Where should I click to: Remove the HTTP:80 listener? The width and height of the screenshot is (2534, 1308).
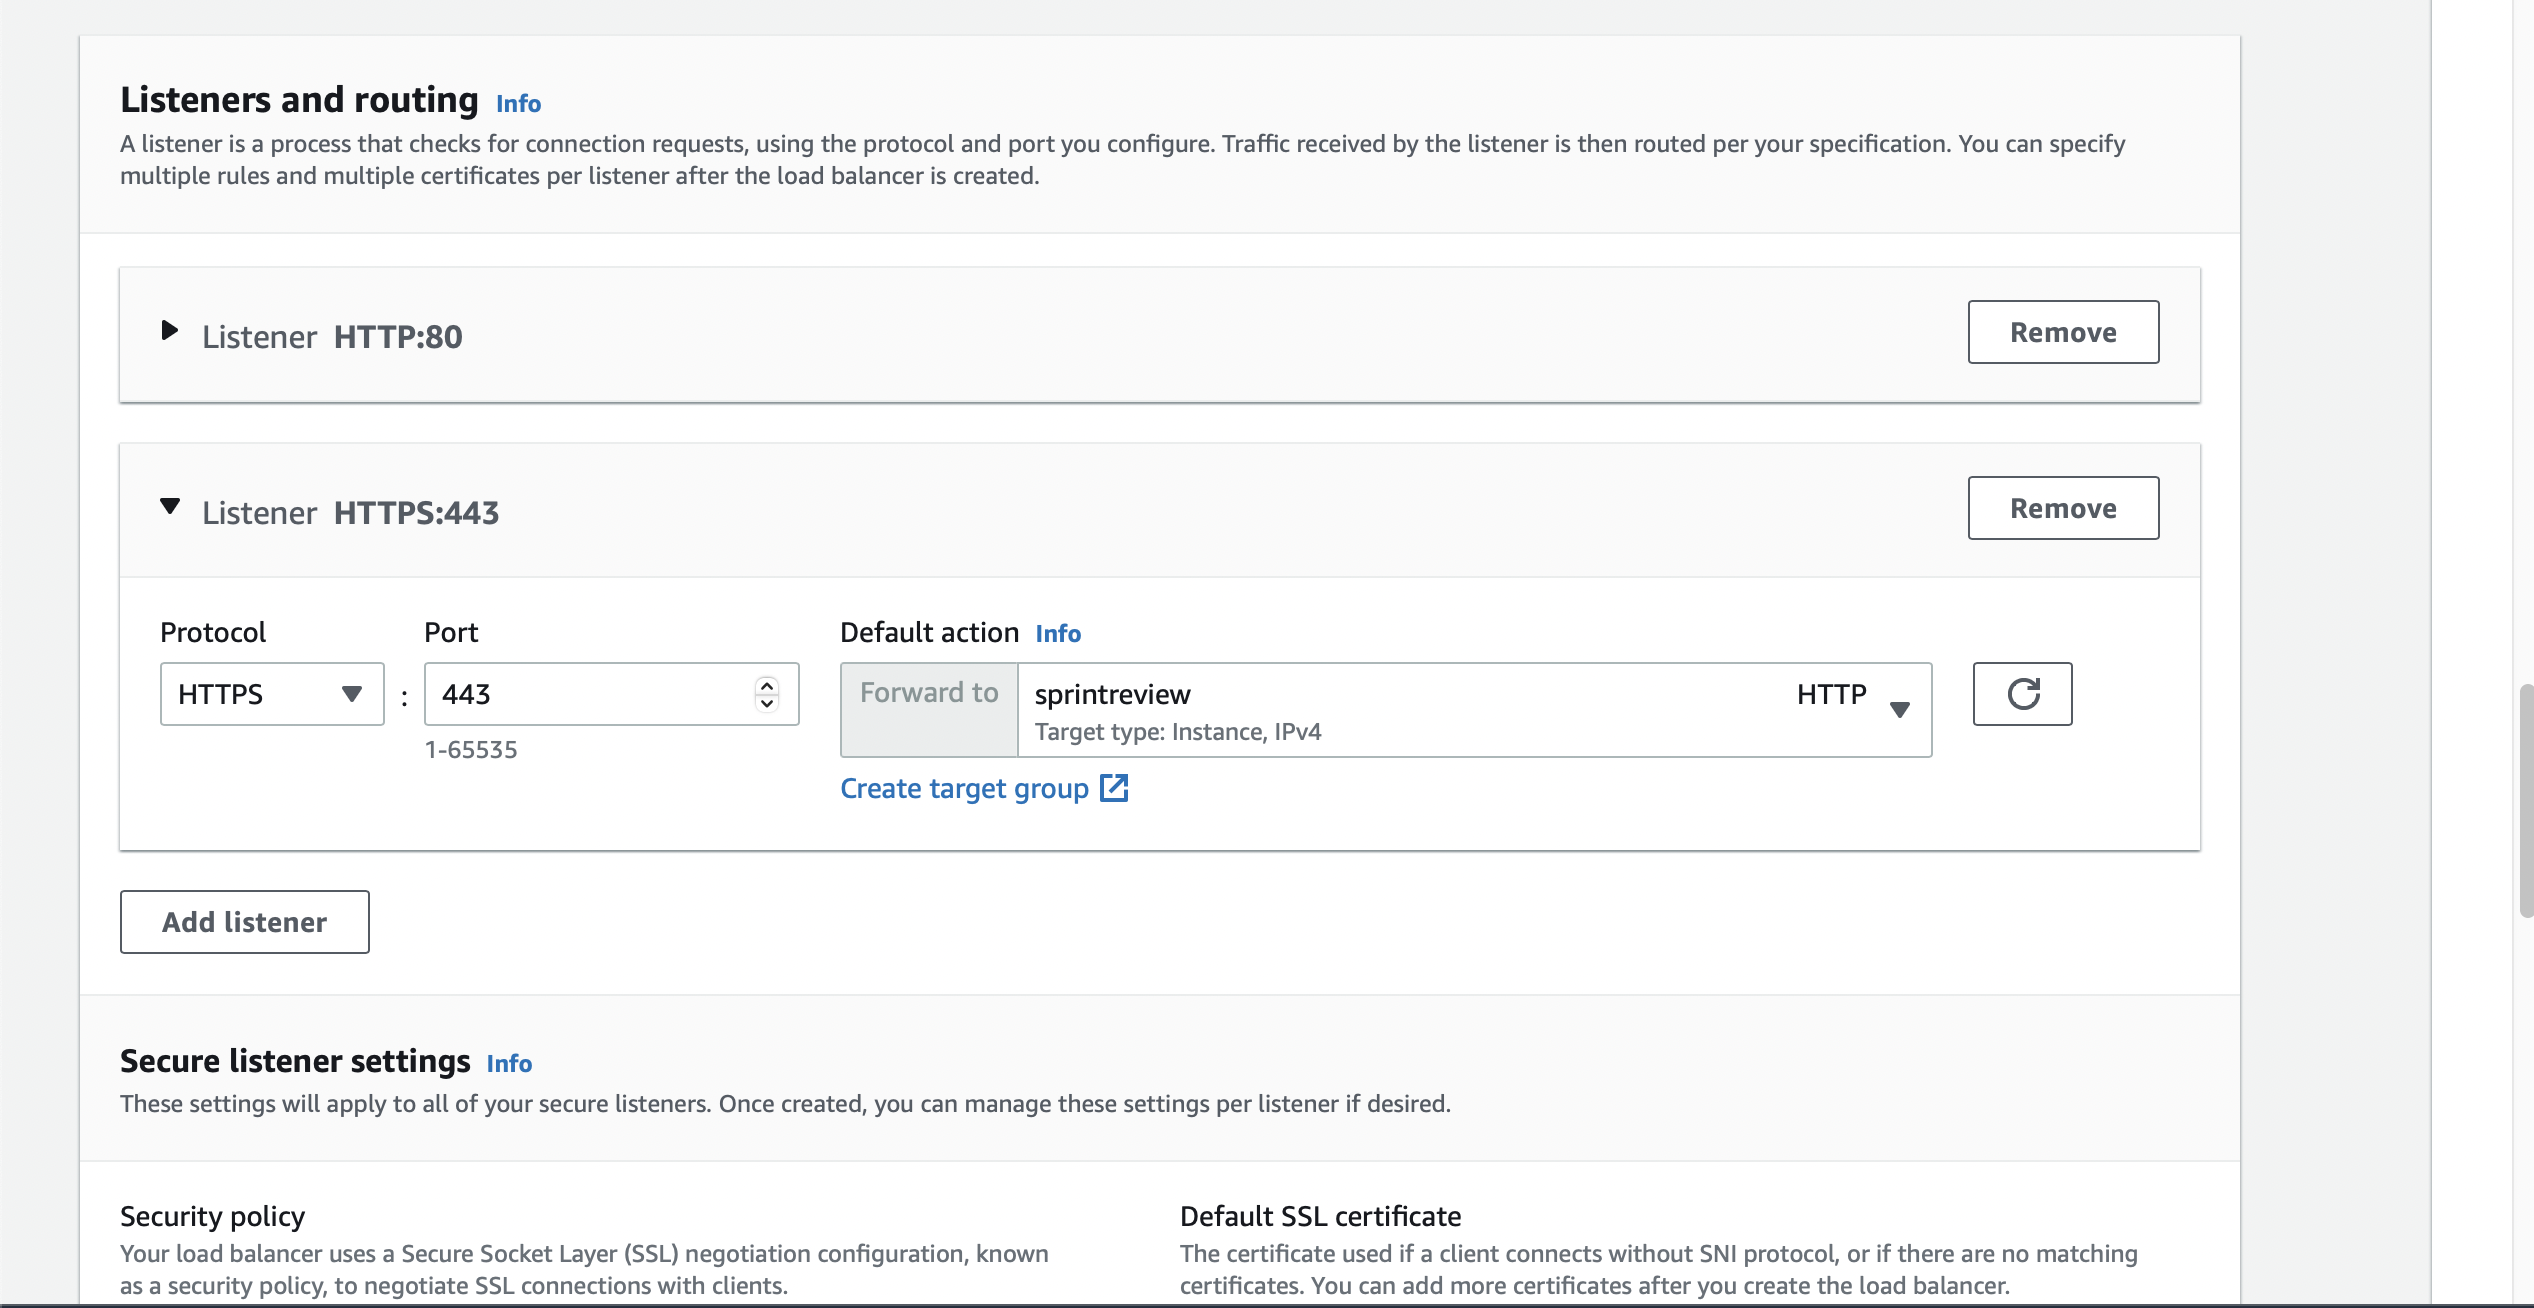pos(2062,332)
